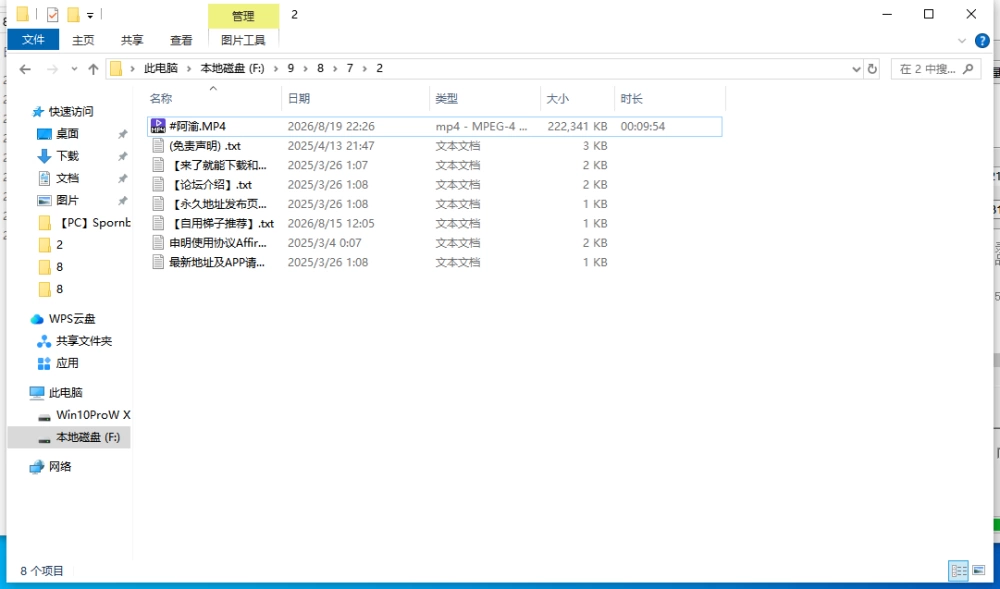
Task: Click 本地磁盘 (F:) breadcrumb in address bar
Action: (232, 68)
